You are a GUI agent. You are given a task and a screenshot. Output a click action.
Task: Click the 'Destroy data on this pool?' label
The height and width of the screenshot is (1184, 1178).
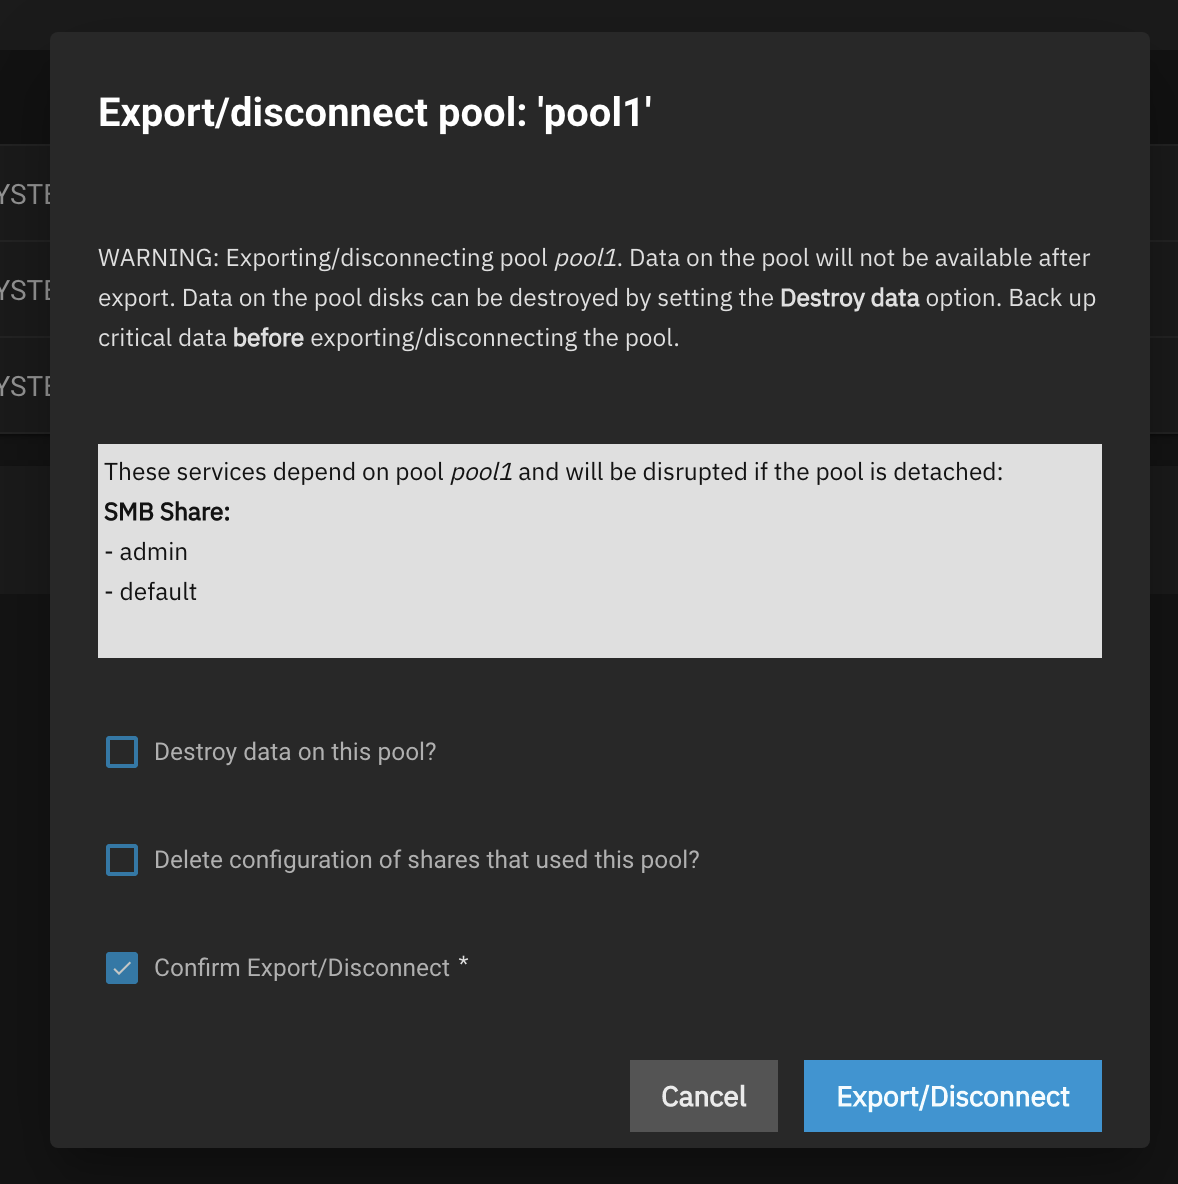(x=295, y=752)
